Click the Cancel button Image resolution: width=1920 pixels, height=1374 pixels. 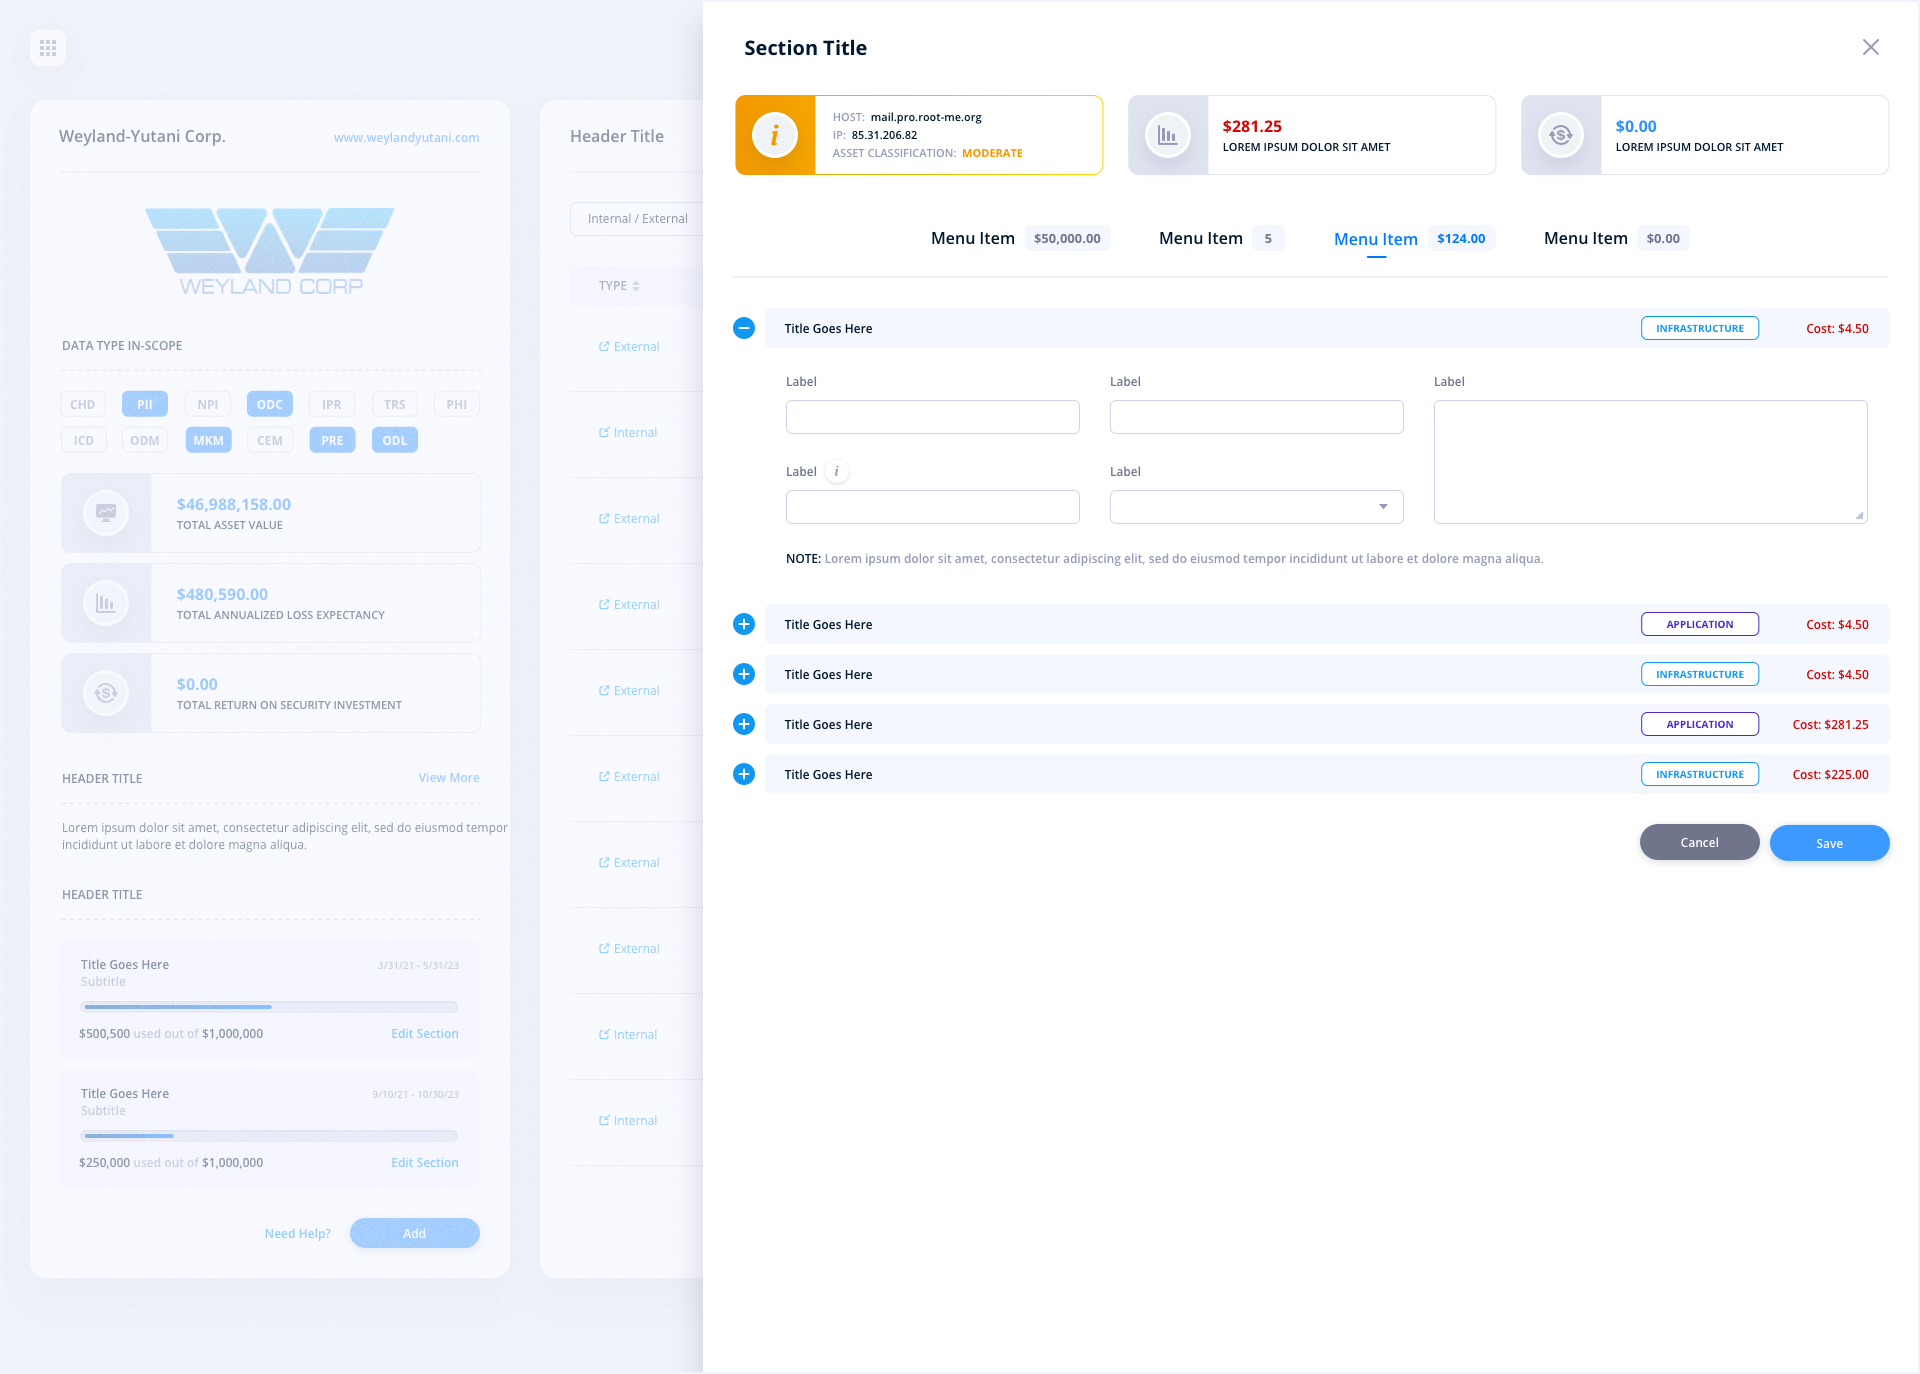click(x=1699, y=842)
